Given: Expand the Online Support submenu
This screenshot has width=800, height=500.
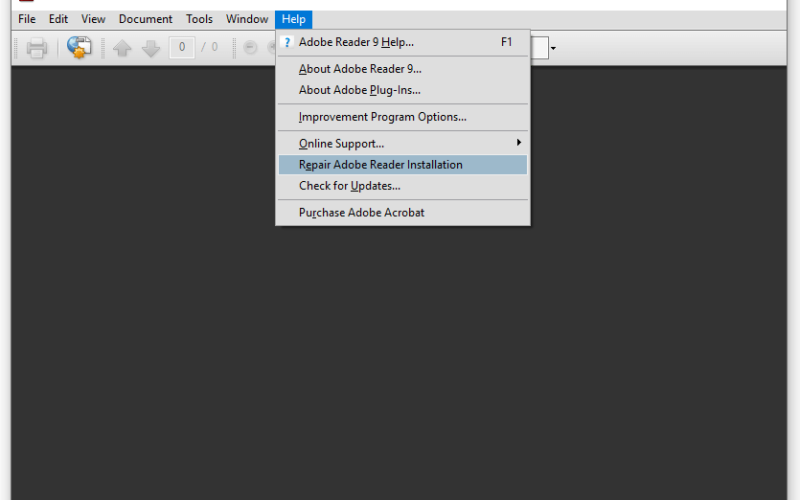Looking at the screenshot, I should 403,144.
